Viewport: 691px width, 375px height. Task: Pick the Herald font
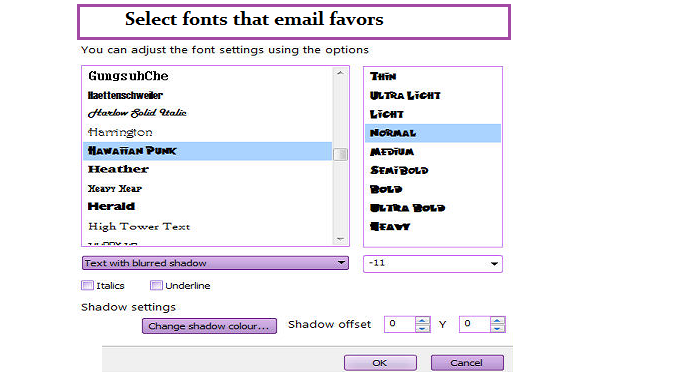click(x=207, y=206)
